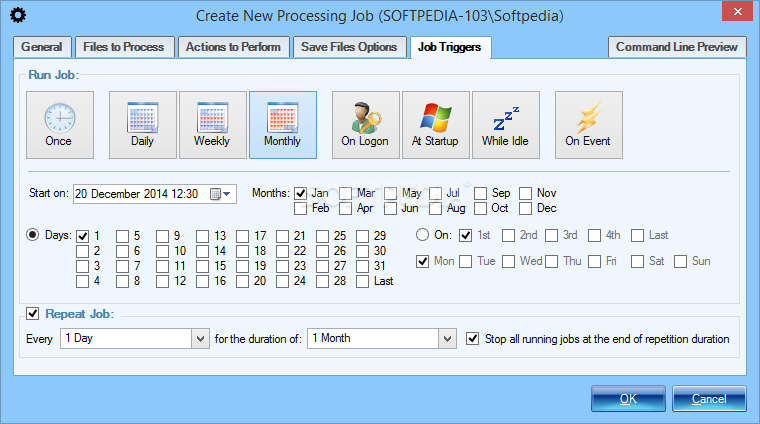Choose the Daily calendar trigger

click(142, 125)
